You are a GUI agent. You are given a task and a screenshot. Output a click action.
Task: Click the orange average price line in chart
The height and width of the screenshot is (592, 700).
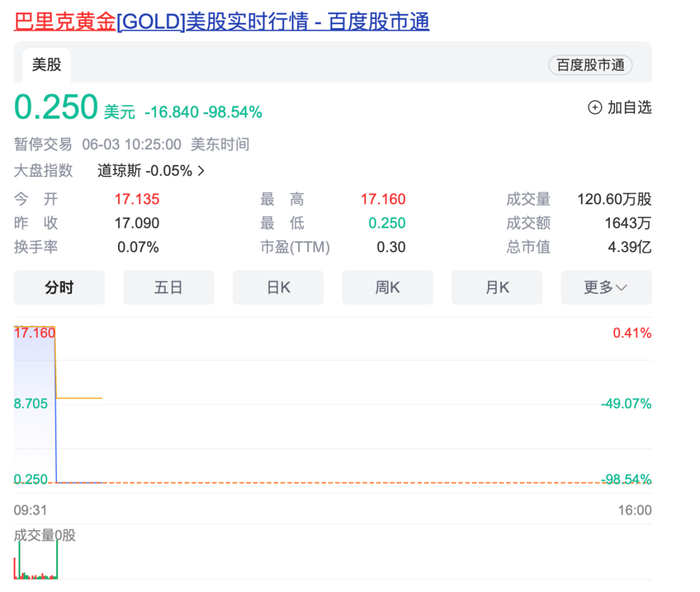coord(80,398)
